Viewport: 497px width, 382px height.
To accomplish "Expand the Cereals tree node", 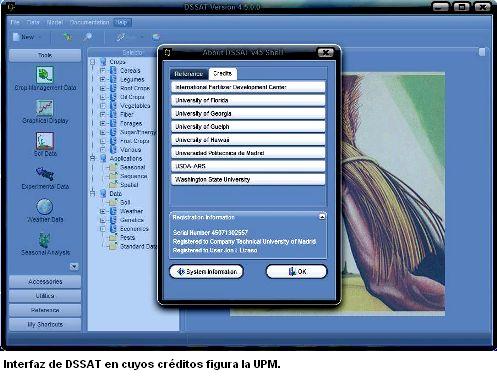I will tap(103, 71).
